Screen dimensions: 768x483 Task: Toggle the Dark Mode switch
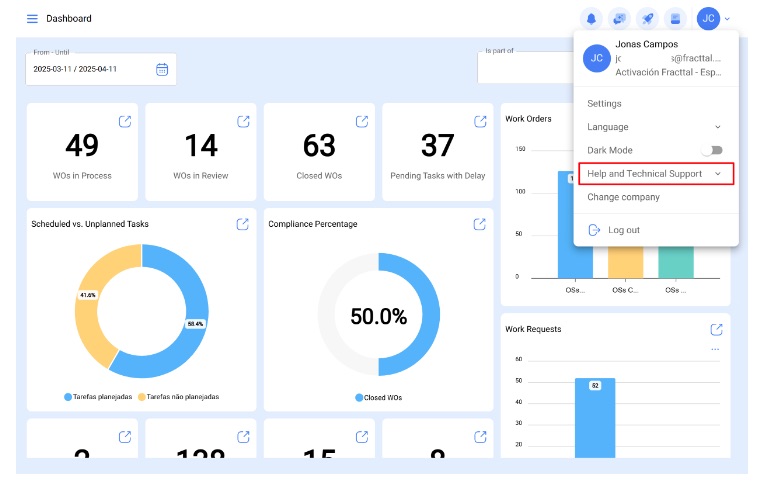click(711, 150)
